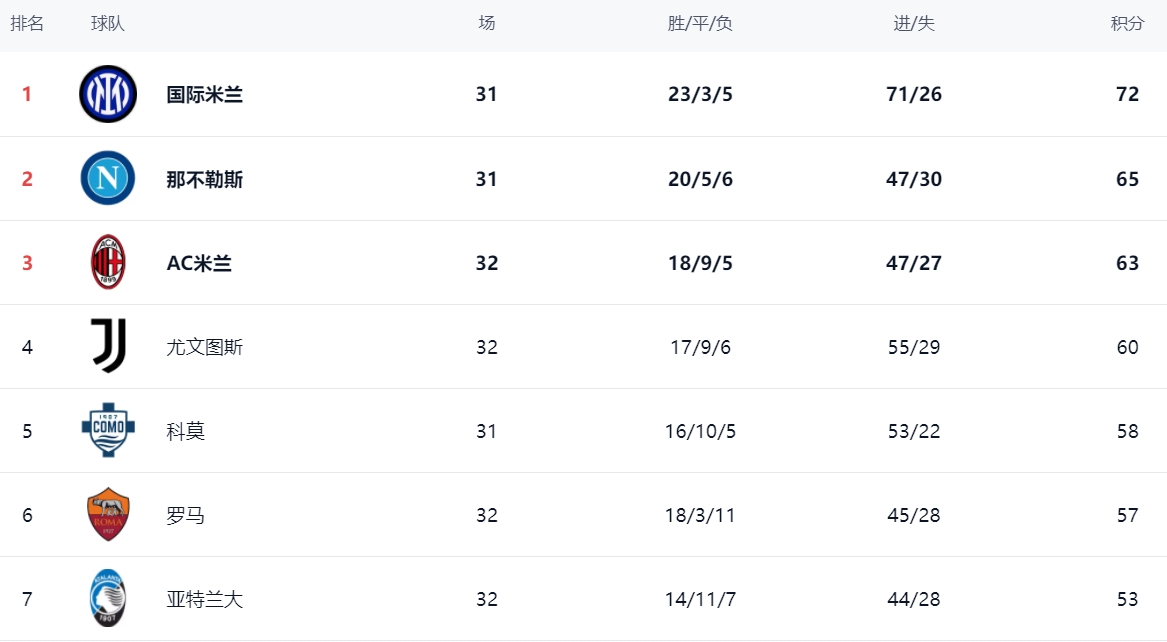
Task: Open the 亚特兰大 team name
Action: click(x=205, y=599)
